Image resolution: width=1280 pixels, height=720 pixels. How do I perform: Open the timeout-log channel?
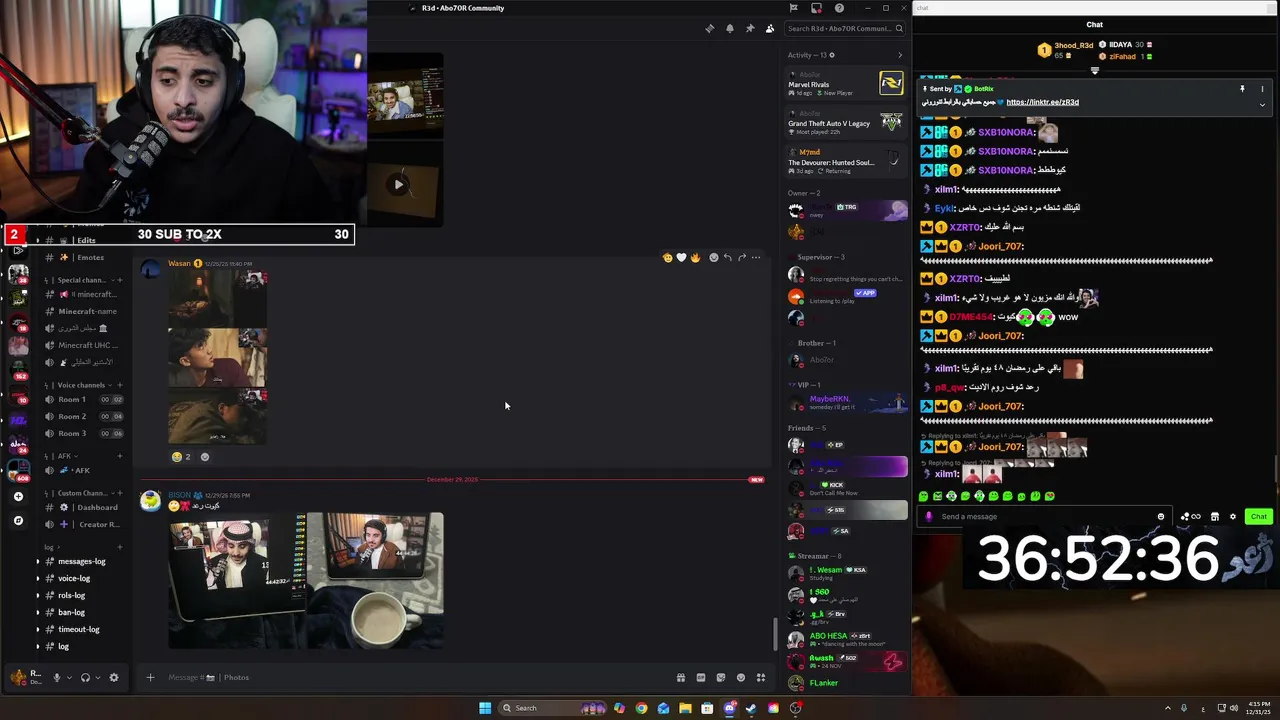click(x=78, y=629)
